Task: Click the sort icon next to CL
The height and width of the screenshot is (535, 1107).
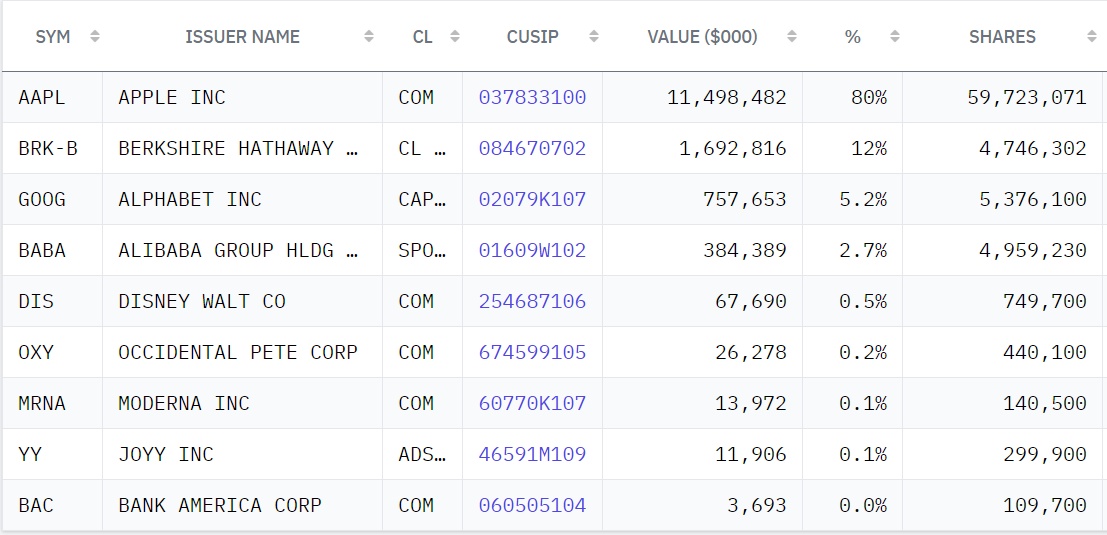Action: click(455, 37)
